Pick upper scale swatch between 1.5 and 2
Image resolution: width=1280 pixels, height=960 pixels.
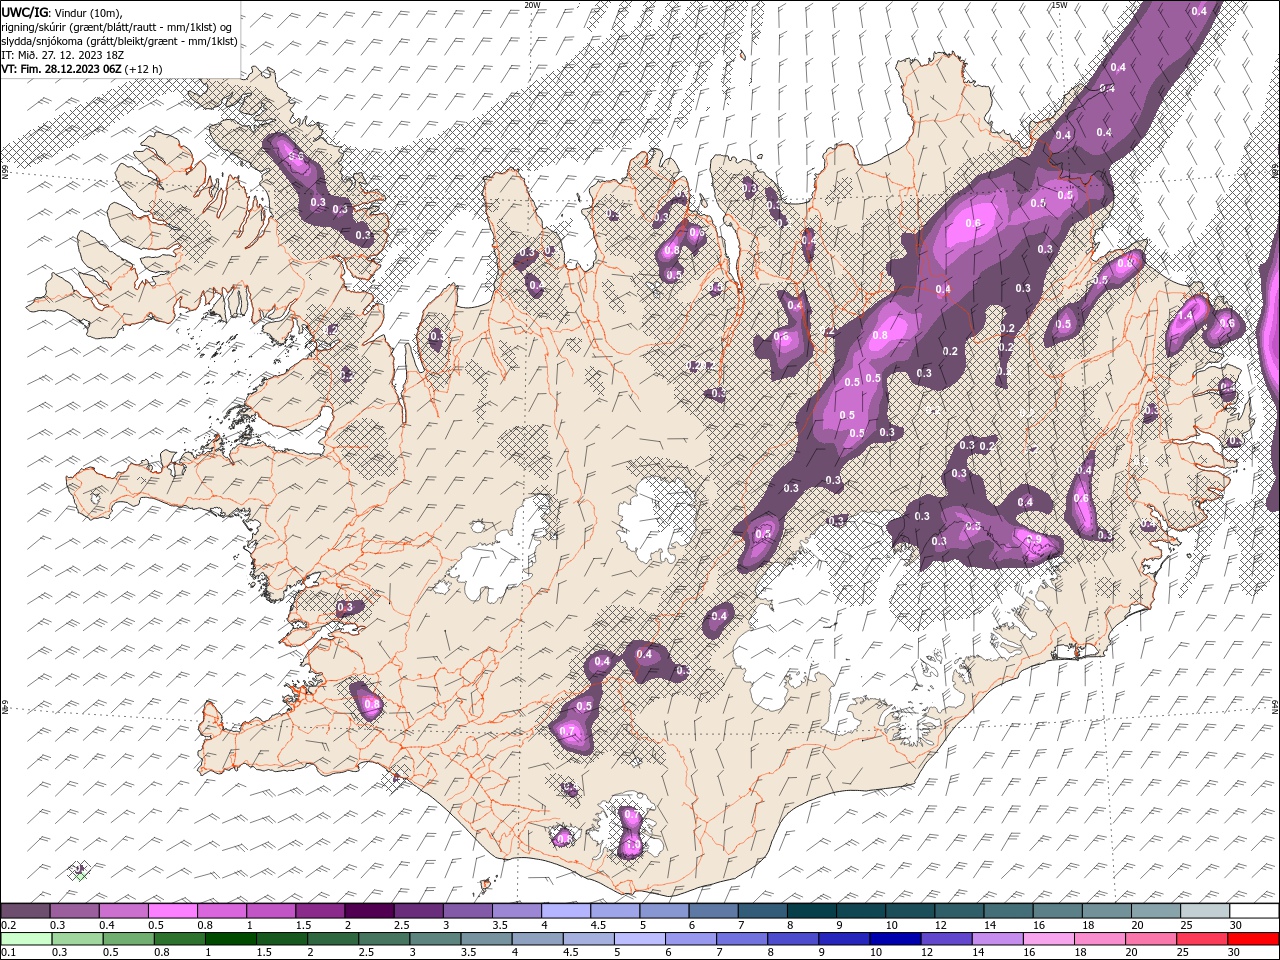320,910
